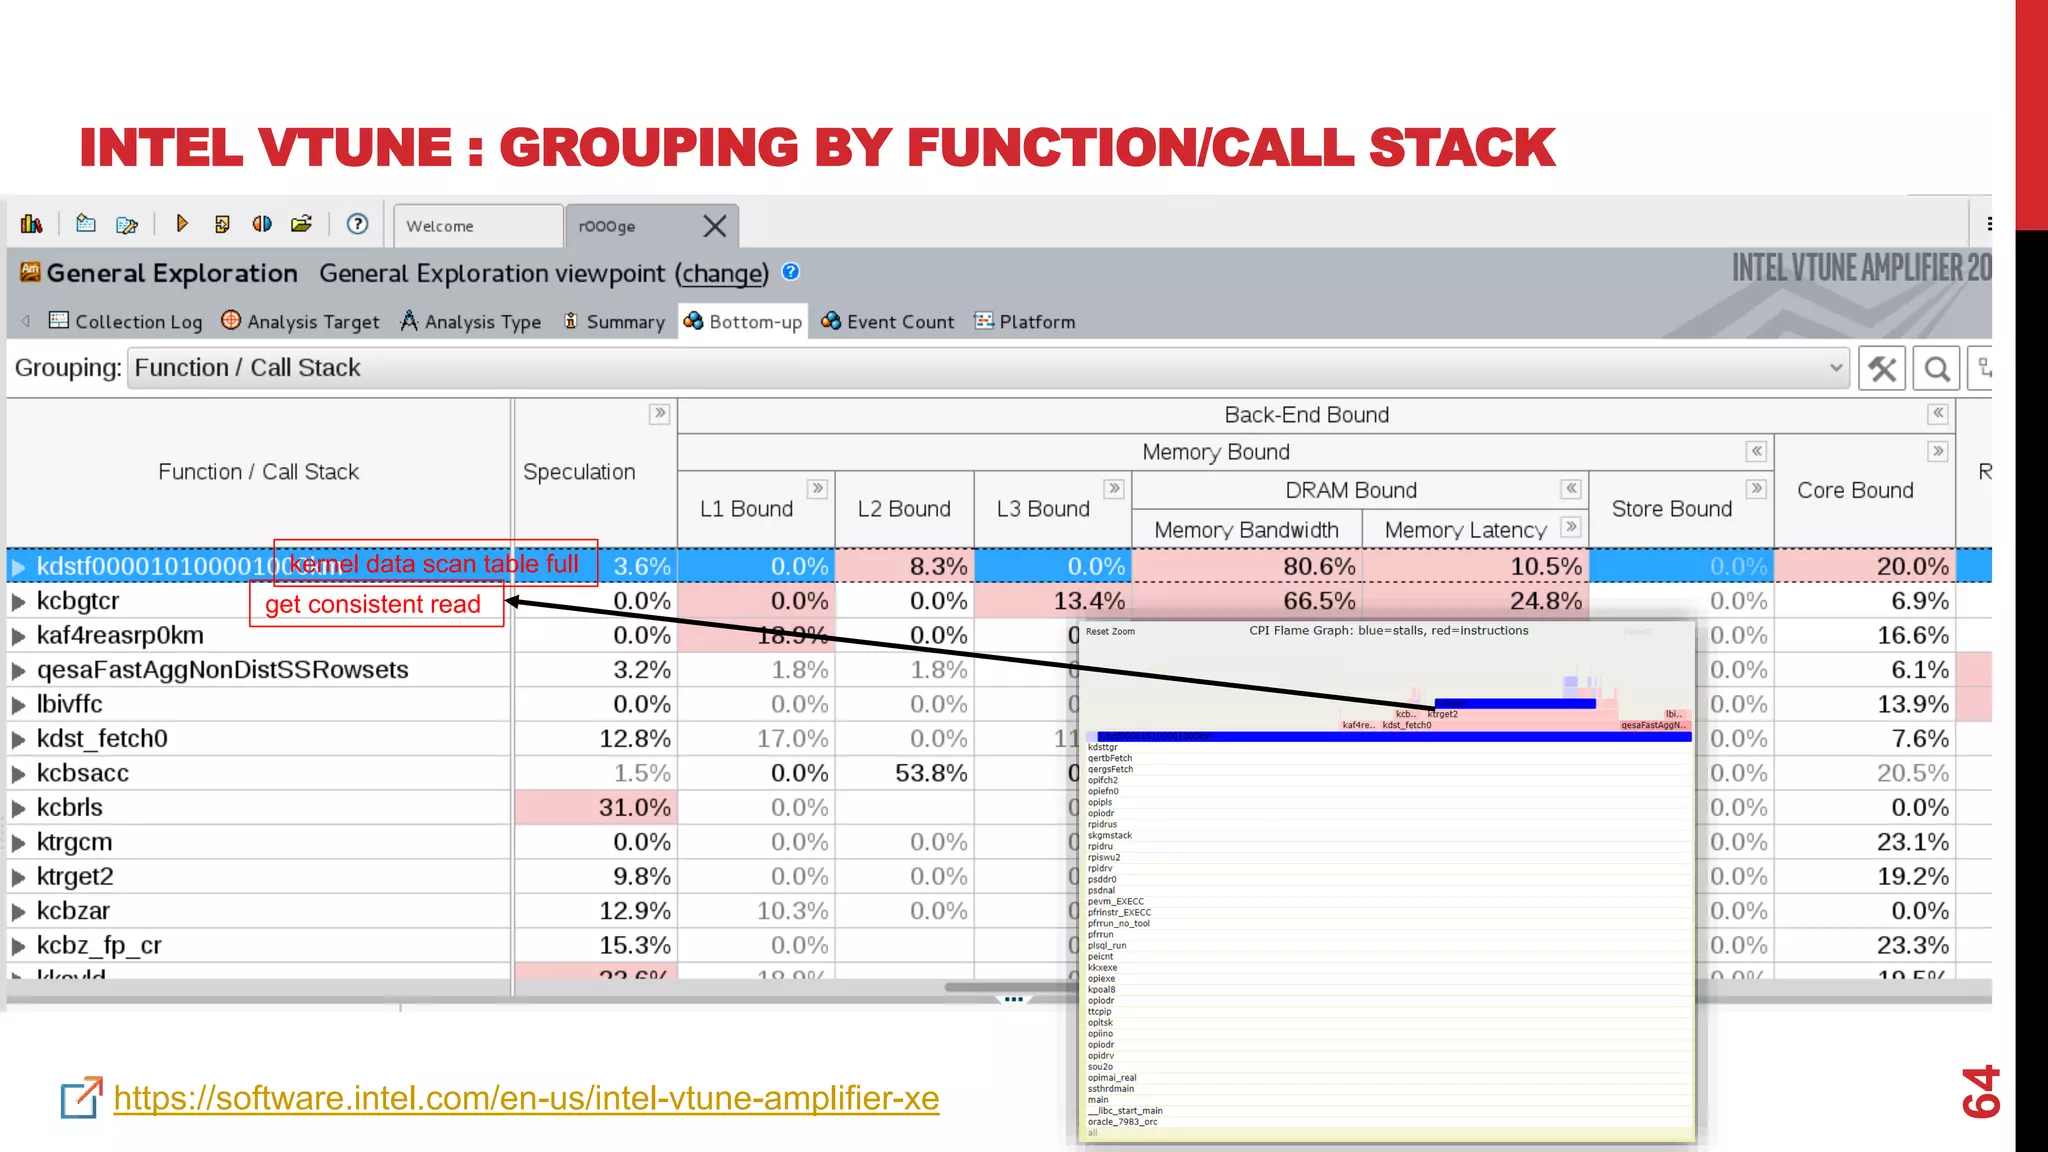Close the r000ge result tab
2048x1152 pixels.
(x=714, y=226)
